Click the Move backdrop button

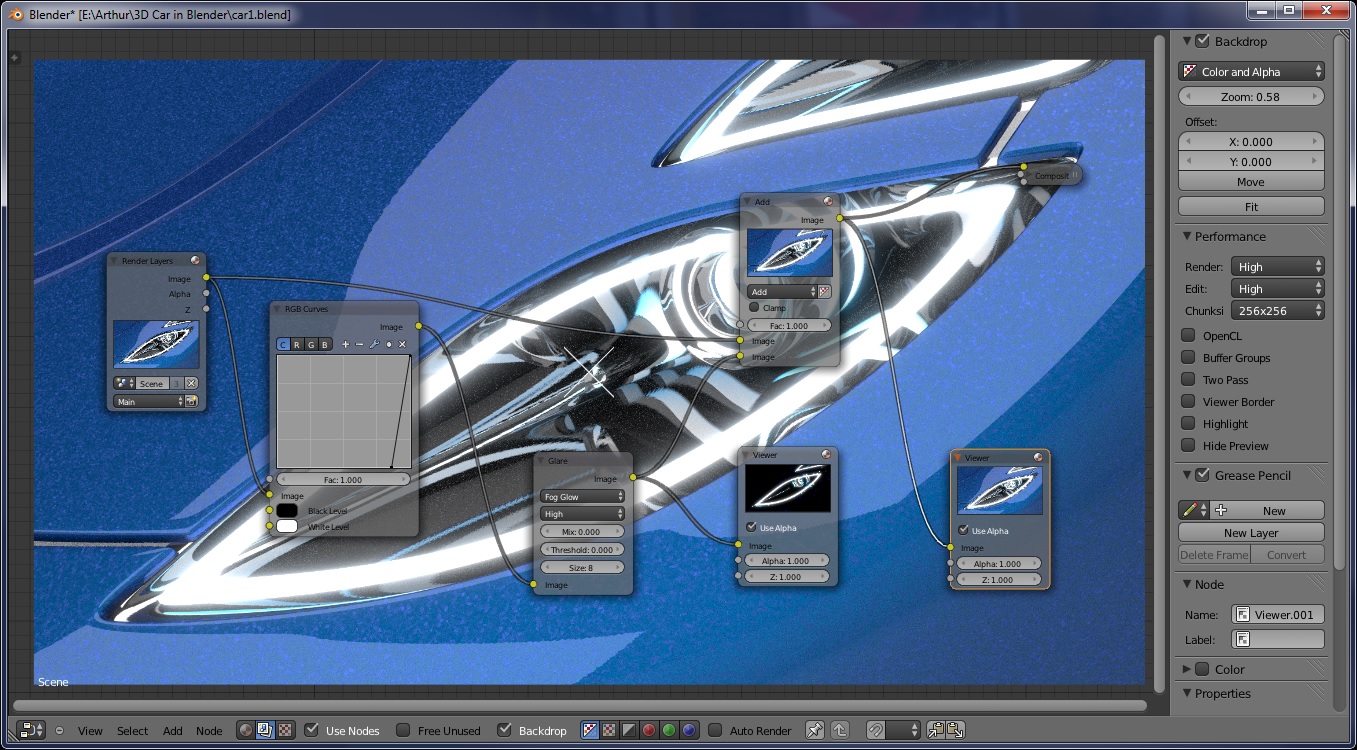1251,182
